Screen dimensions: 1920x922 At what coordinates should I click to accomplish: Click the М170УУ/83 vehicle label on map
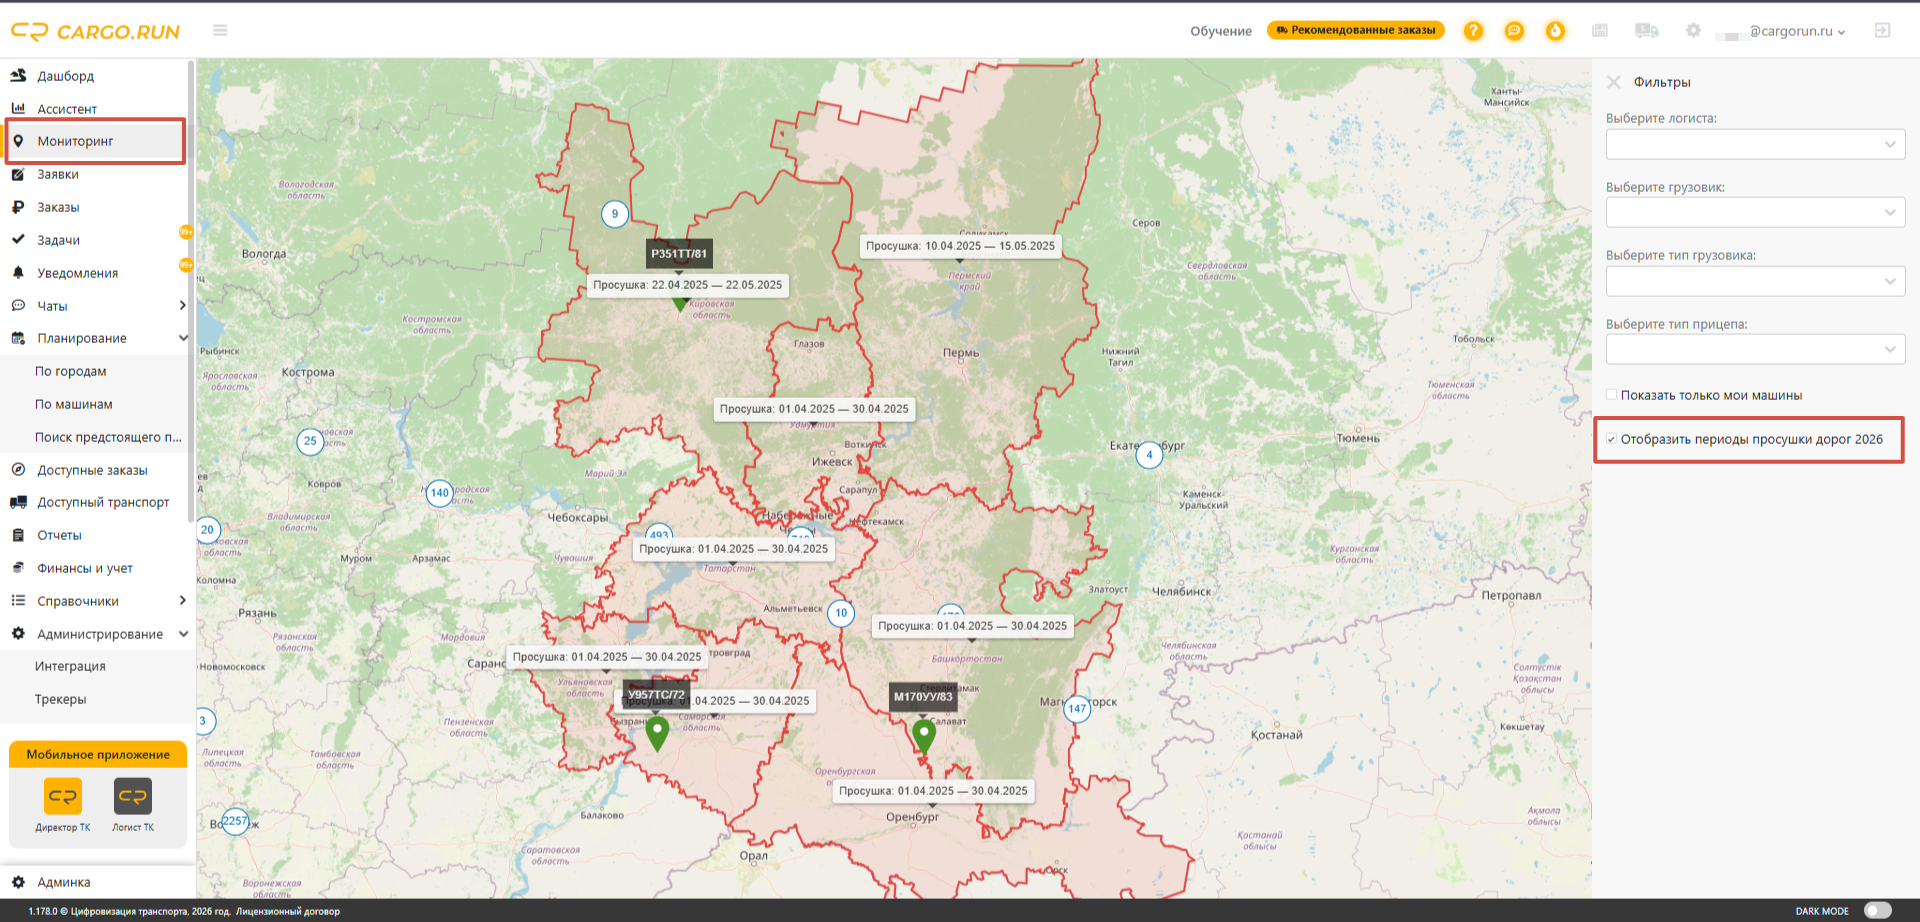click(923, 697)
